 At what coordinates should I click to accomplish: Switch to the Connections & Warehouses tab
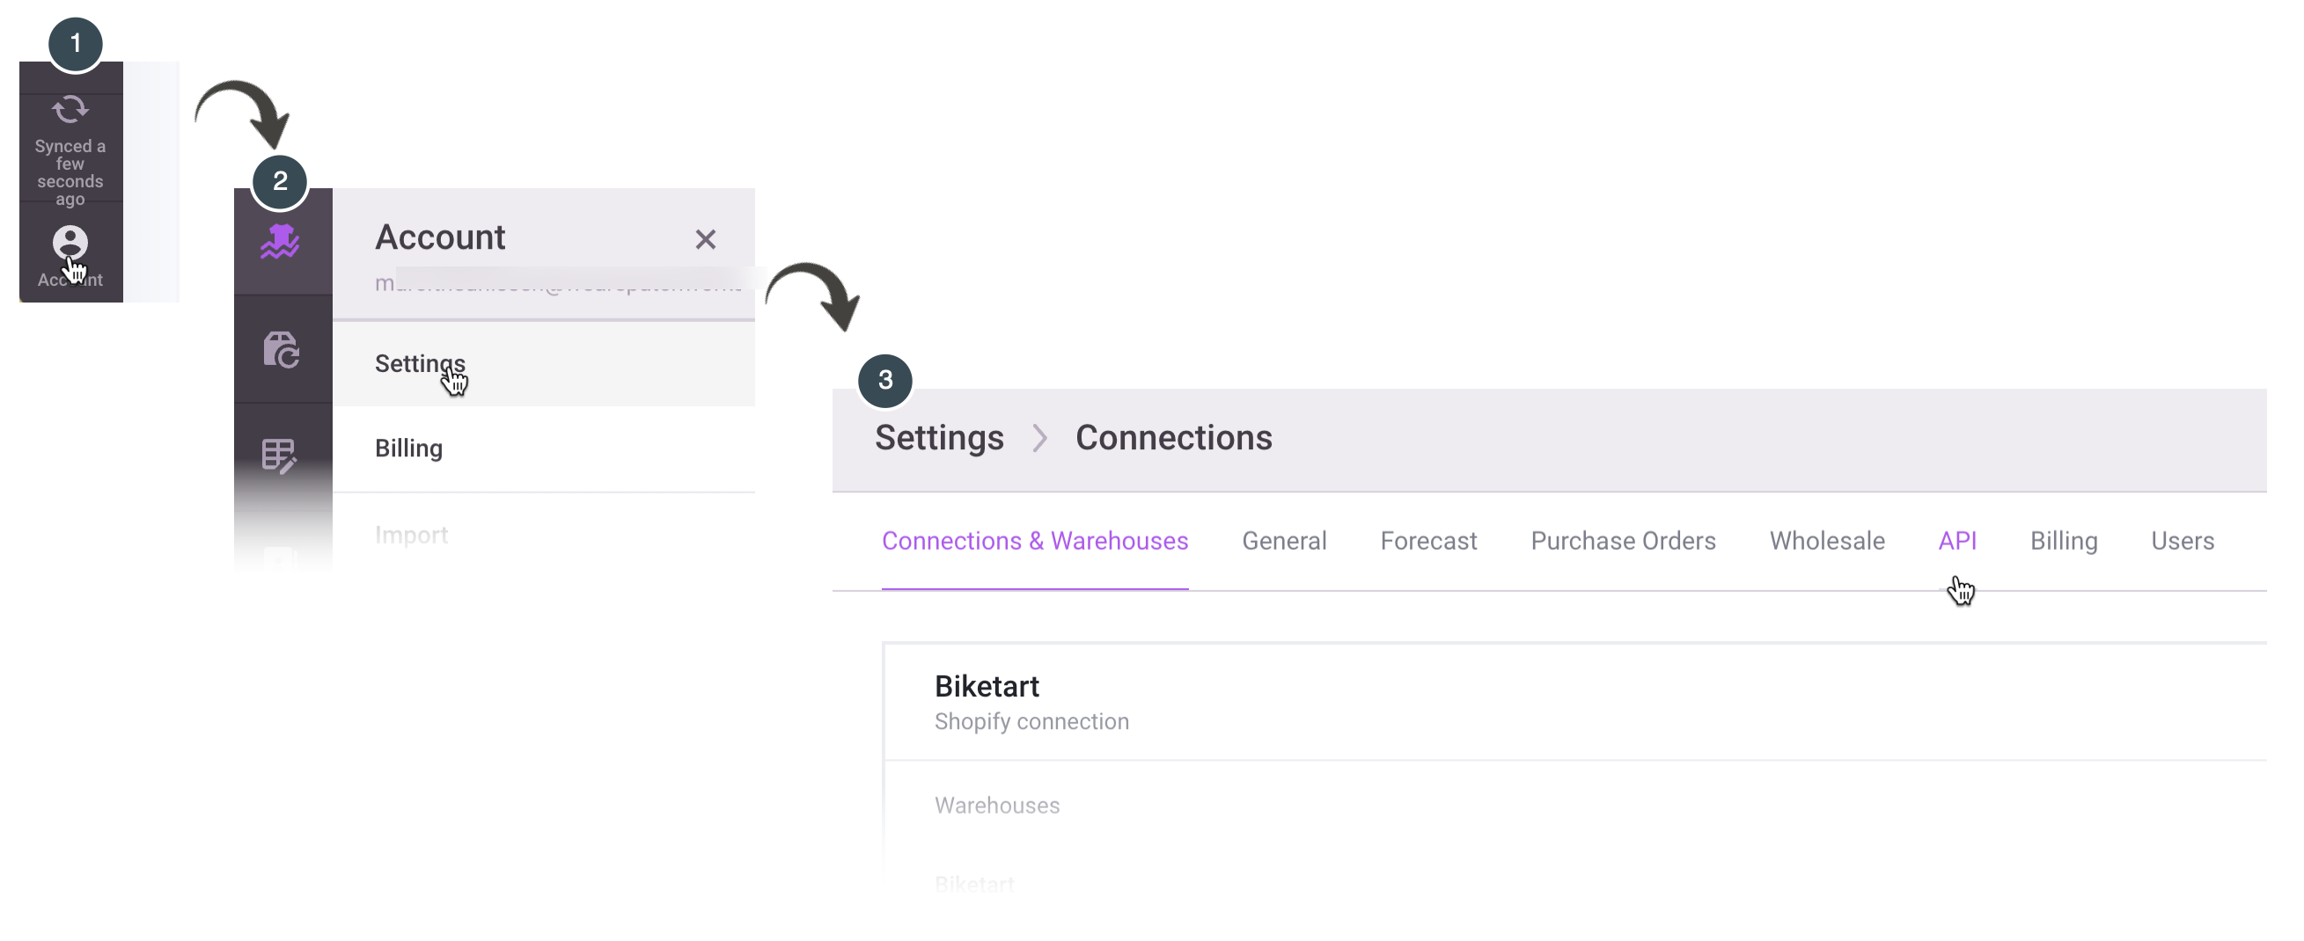(1035, 541)
